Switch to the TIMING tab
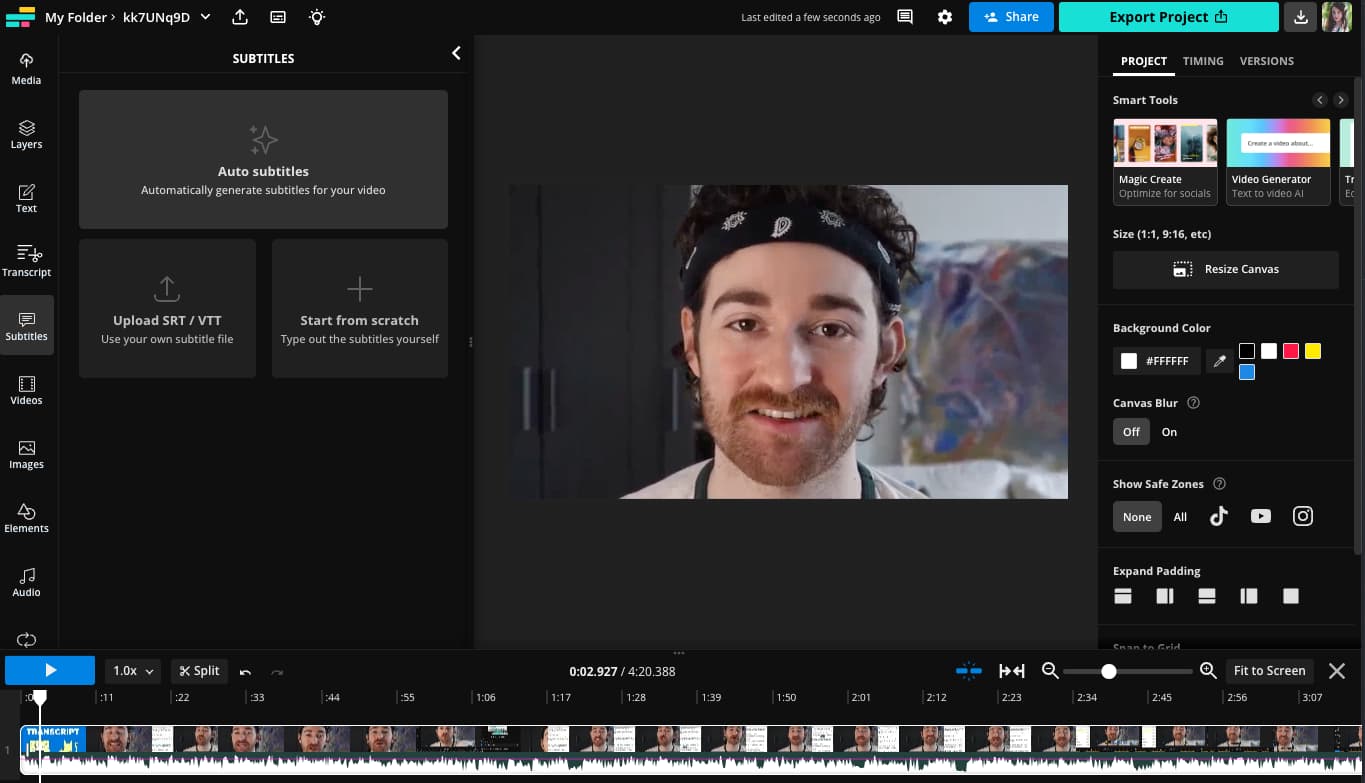Screen dimensions: 1365x783 [1203, 61]
